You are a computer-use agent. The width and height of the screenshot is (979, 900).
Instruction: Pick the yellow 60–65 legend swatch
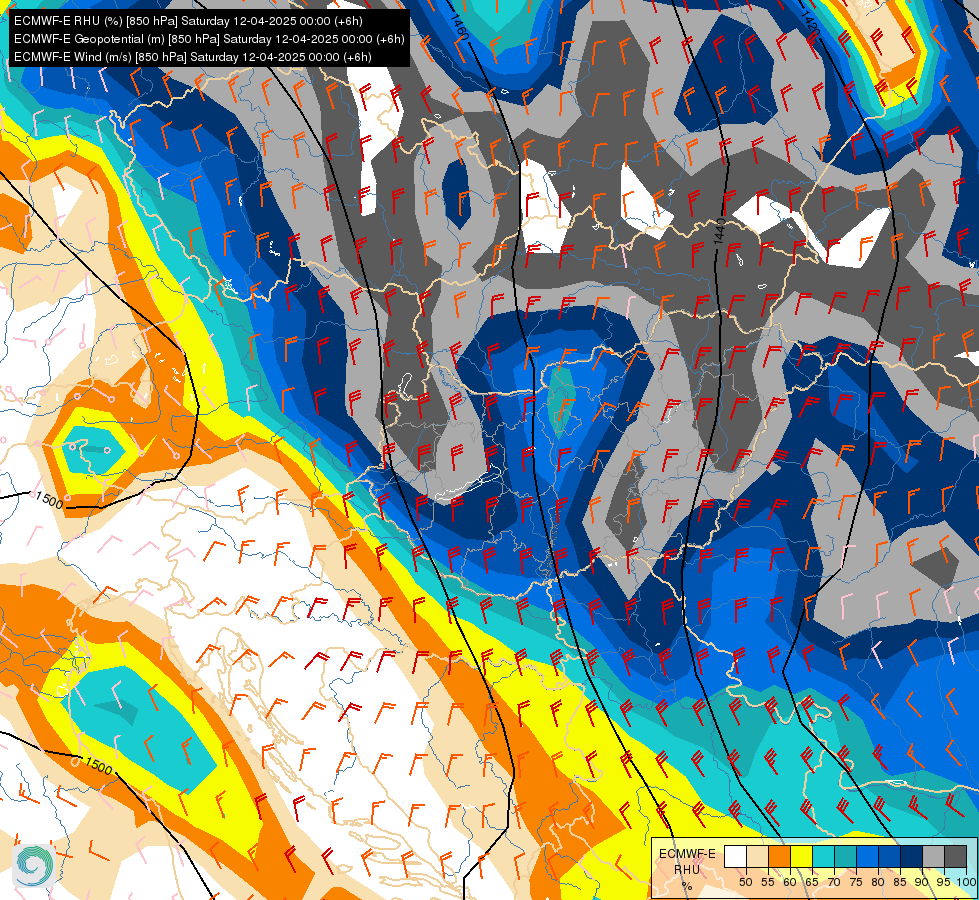click(800, 856)
